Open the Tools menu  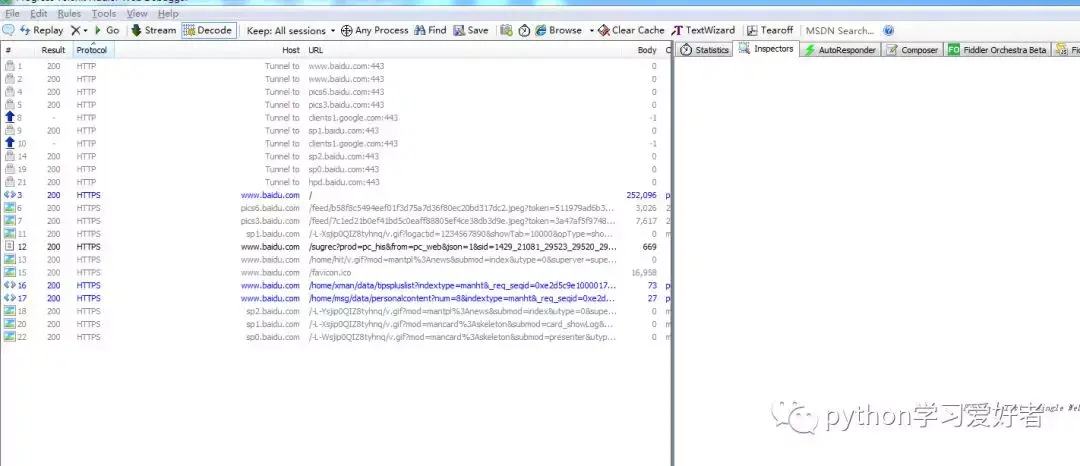(104, 13)
